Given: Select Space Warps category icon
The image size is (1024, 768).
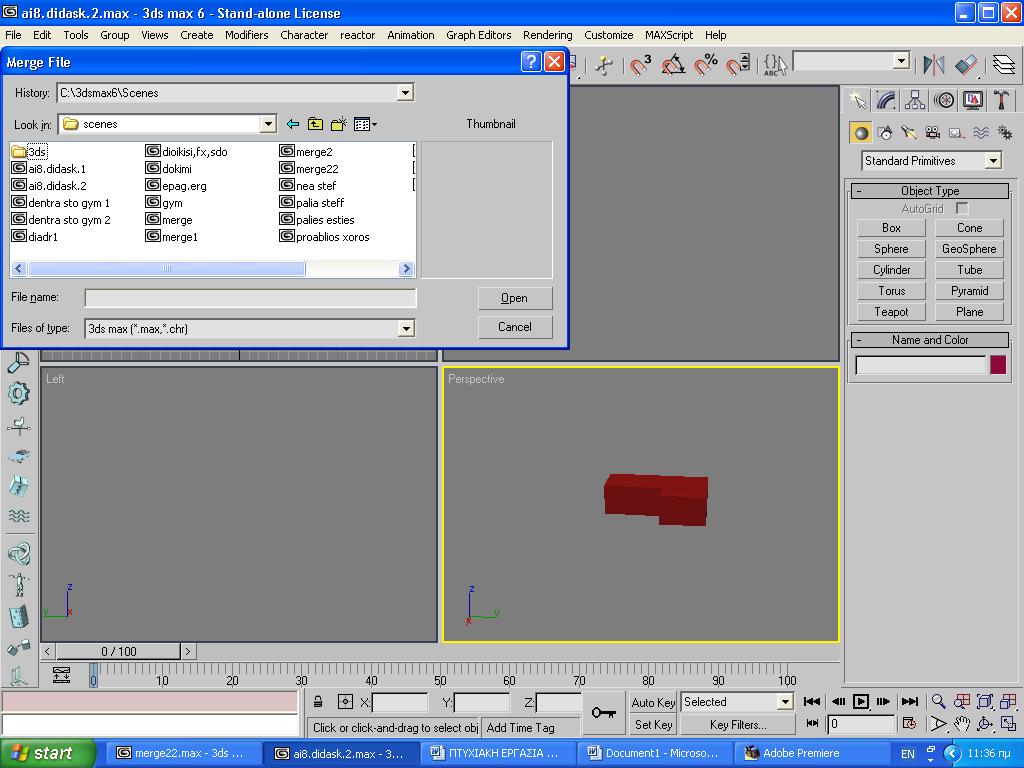Looking at the screenshot, I should point(980,133).
